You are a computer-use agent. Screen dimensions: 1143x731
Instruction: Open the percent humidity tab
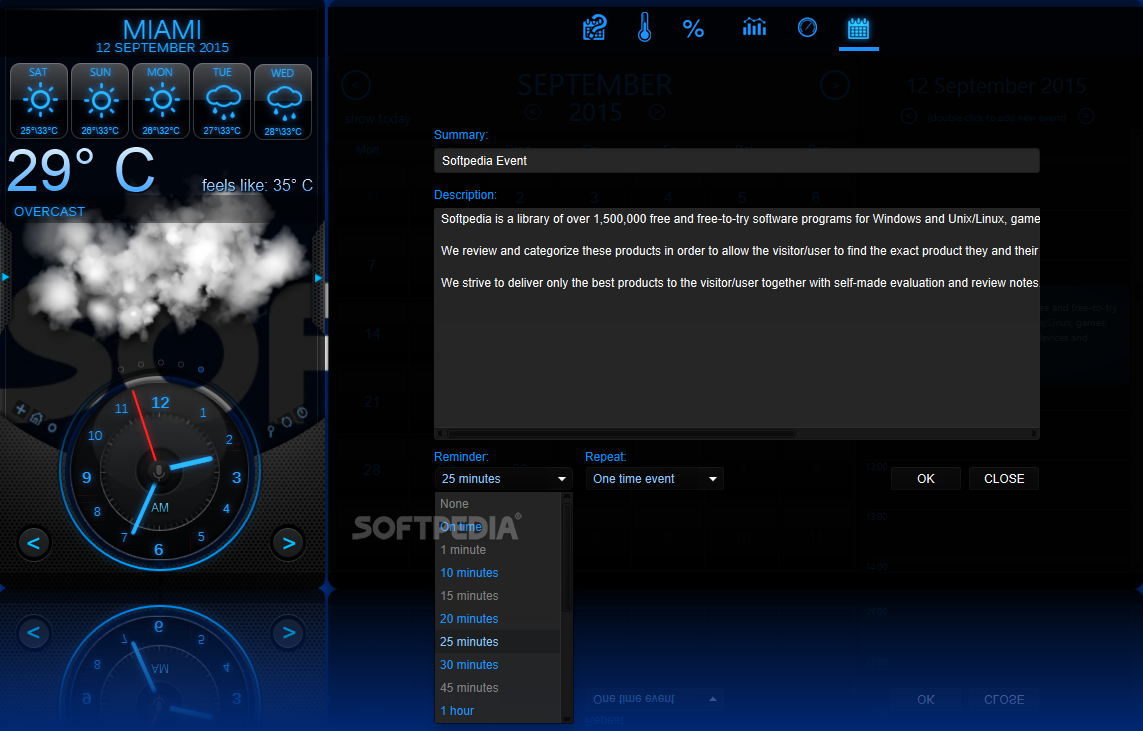coord(693,29)
